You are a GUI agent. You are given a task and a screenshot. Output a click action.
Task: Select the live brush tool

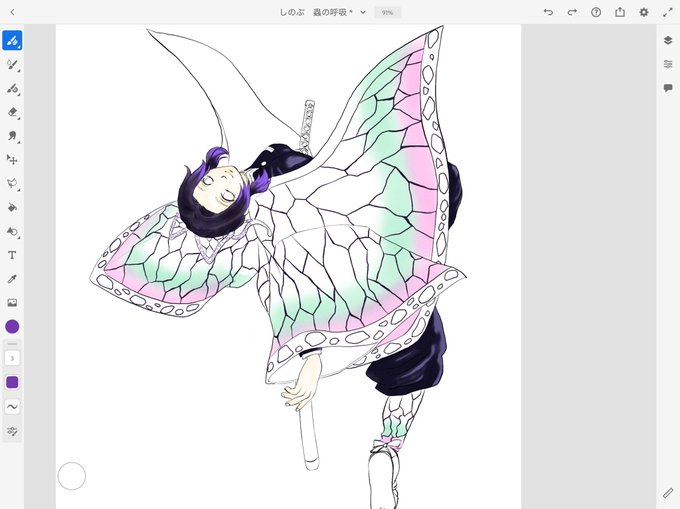12,65
